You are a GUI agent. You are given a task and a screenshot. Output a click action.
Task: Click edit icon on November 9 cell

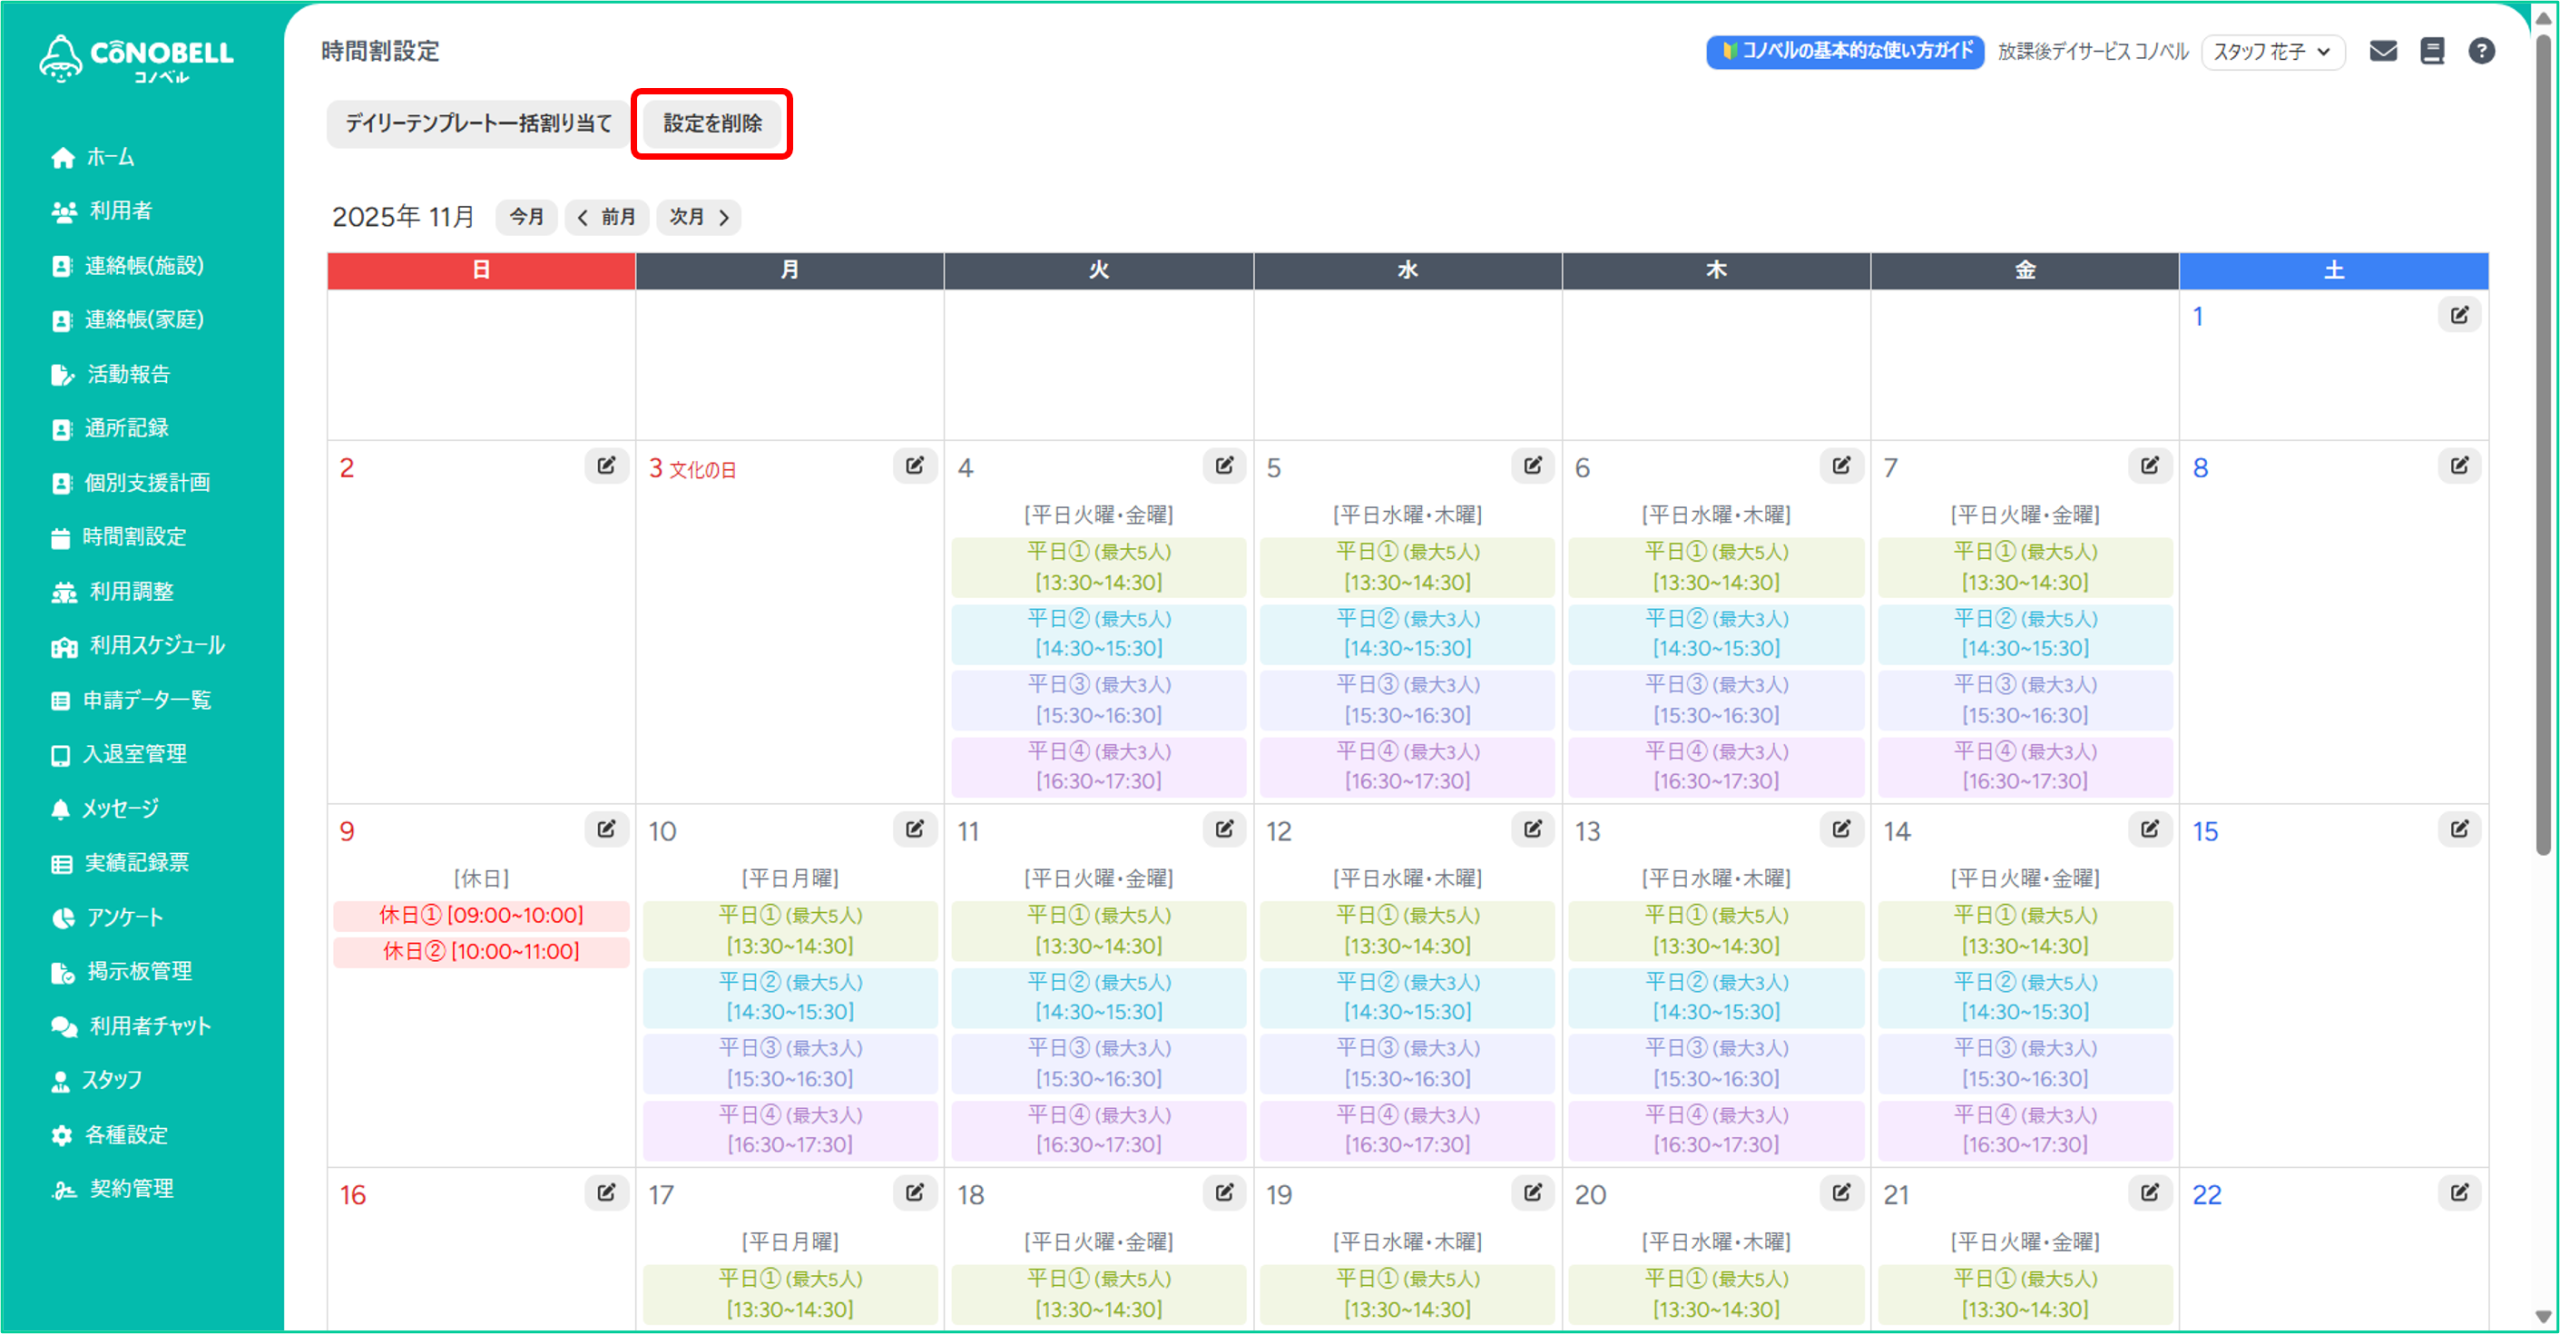coord(607,829)
